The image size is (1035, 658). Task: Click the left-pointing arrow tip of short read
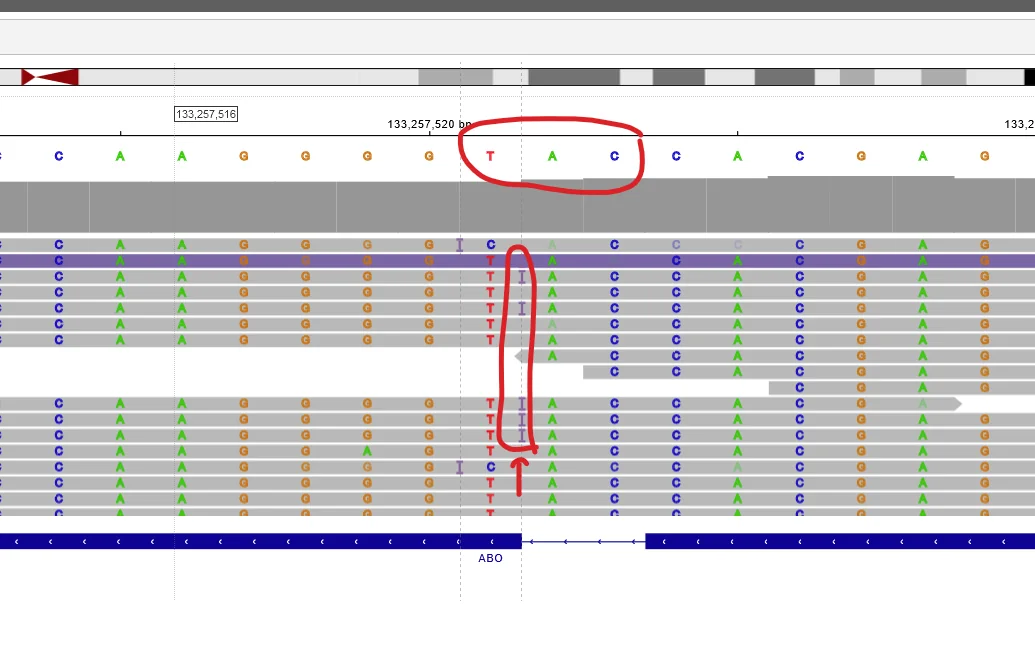coord(518,356)
